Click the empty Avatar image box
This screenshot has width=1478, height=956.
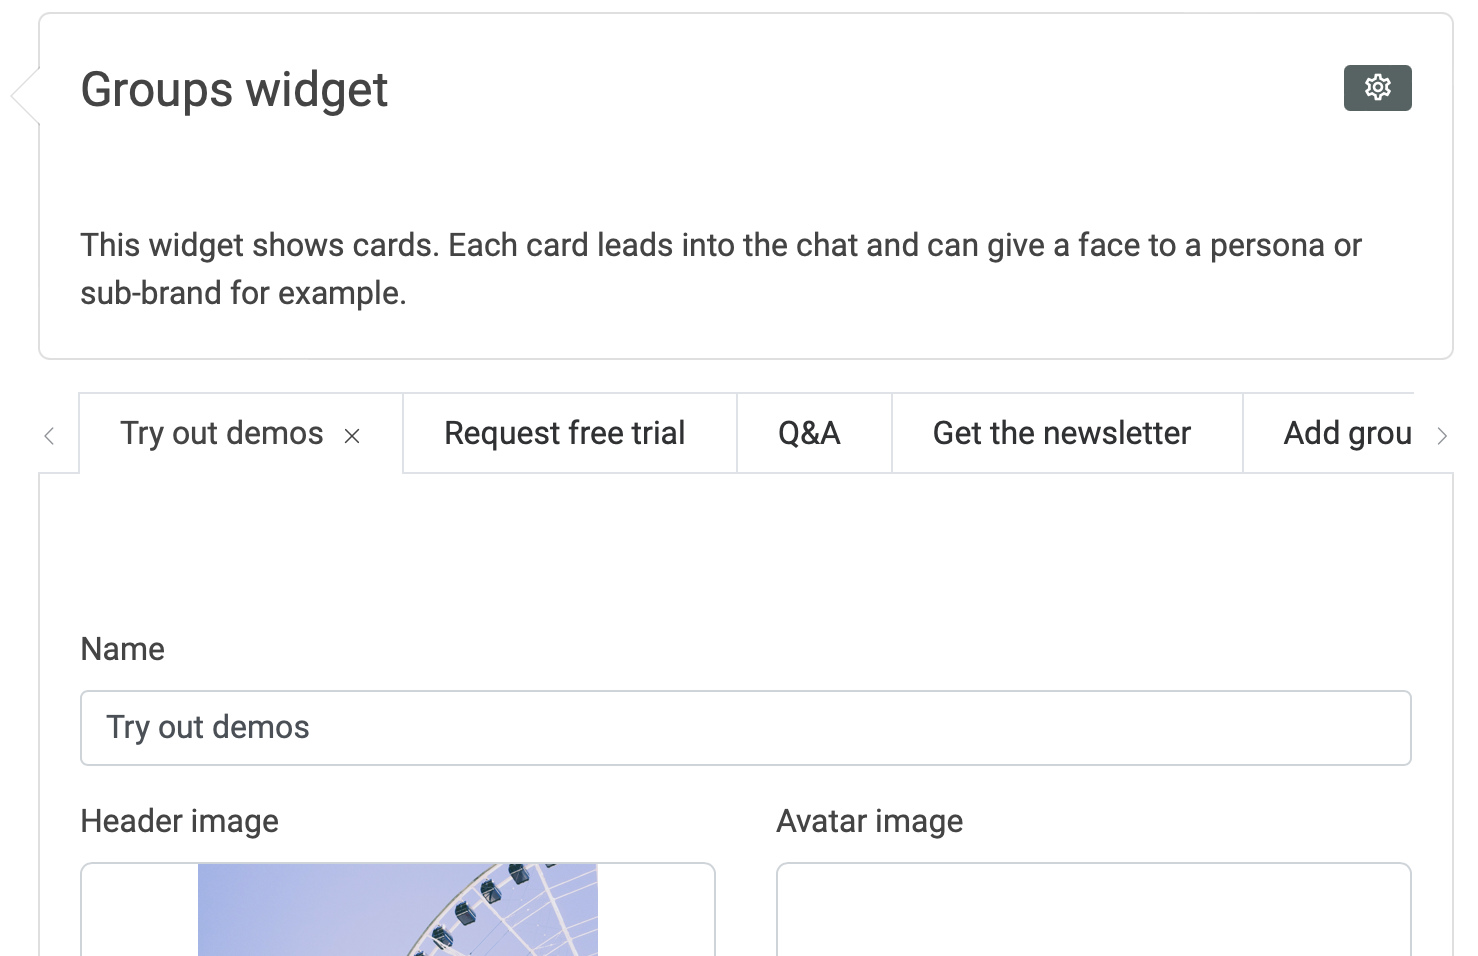tap(1093, 910)
